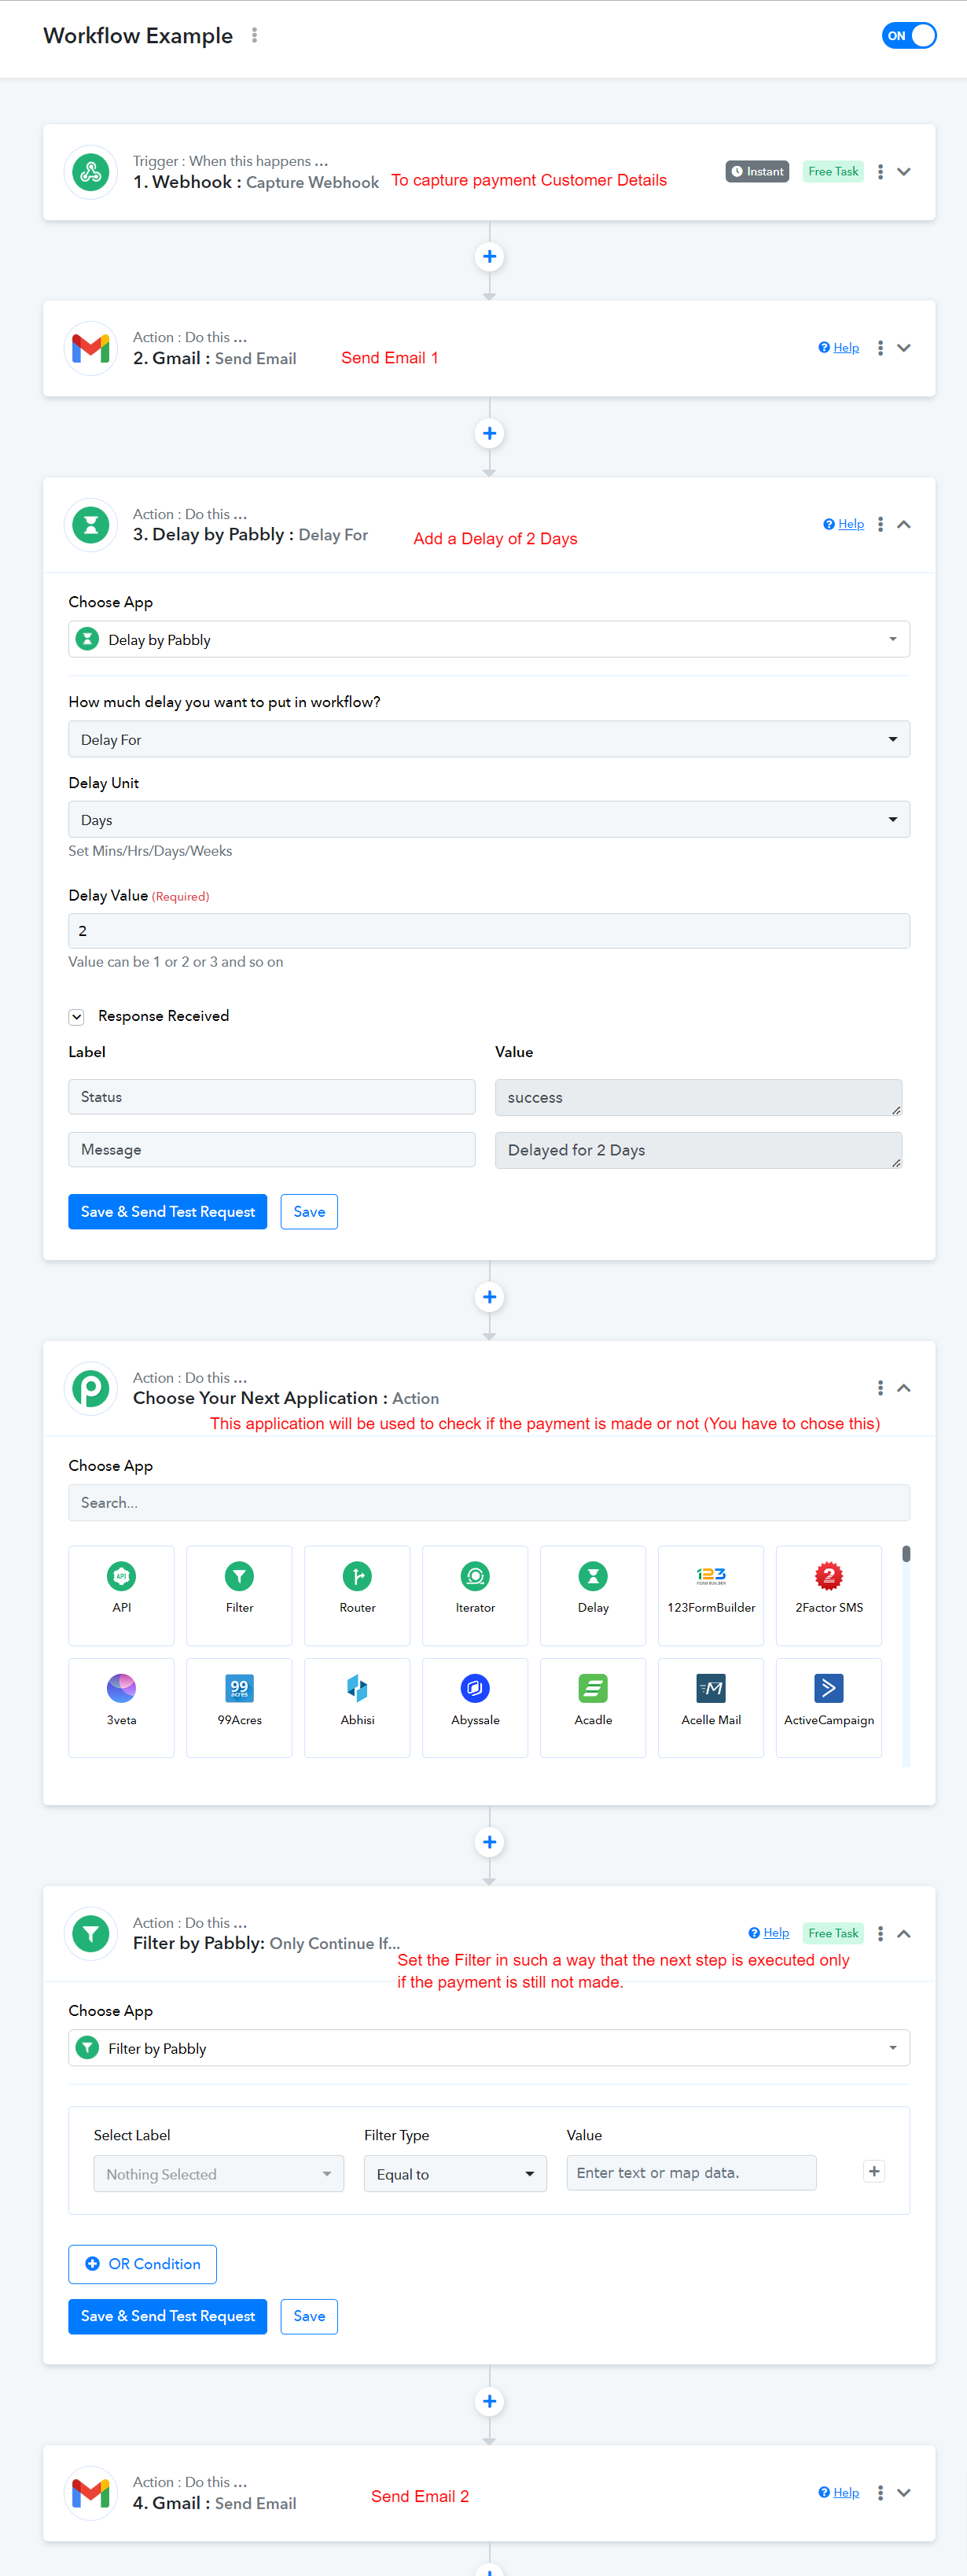Click Save button in Delay step
Screen dimensions: 967x2576
[309, 1212]
